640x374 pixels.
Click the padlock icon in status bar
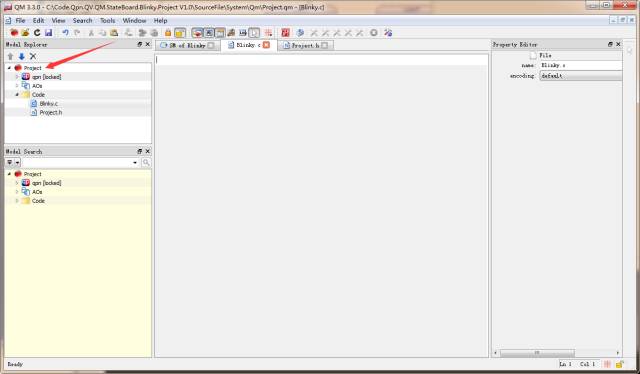pos(620,364)
